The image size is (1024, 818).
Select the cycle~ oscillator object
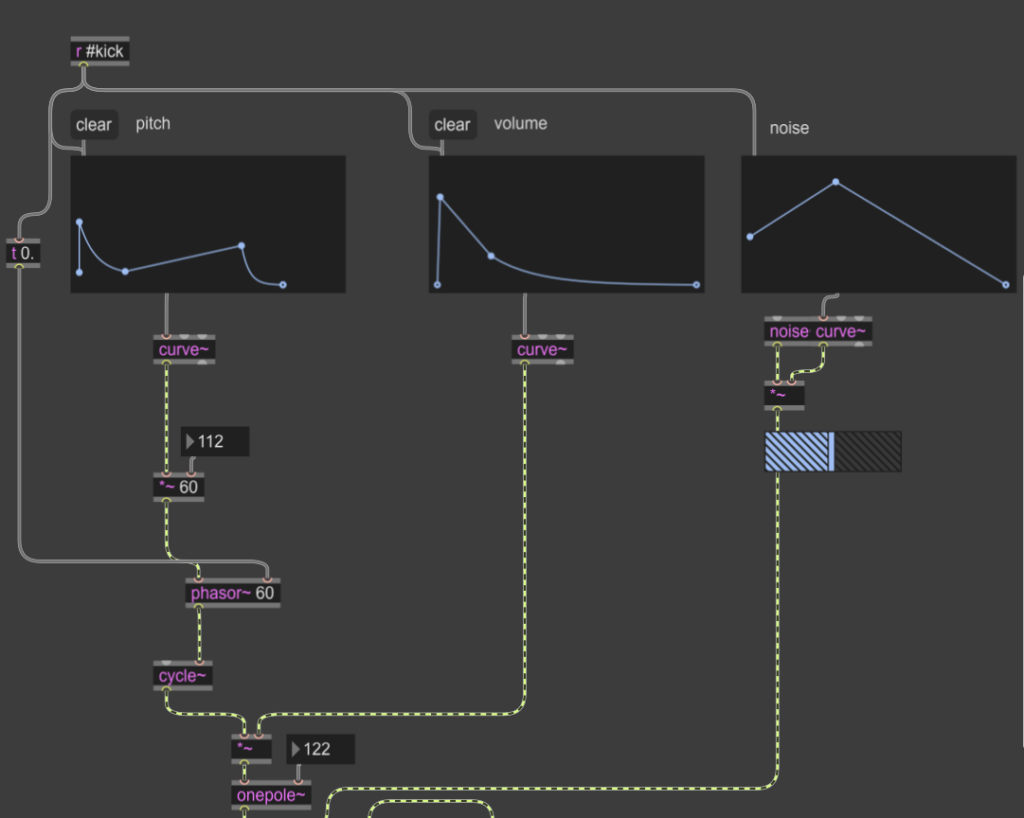183,677
